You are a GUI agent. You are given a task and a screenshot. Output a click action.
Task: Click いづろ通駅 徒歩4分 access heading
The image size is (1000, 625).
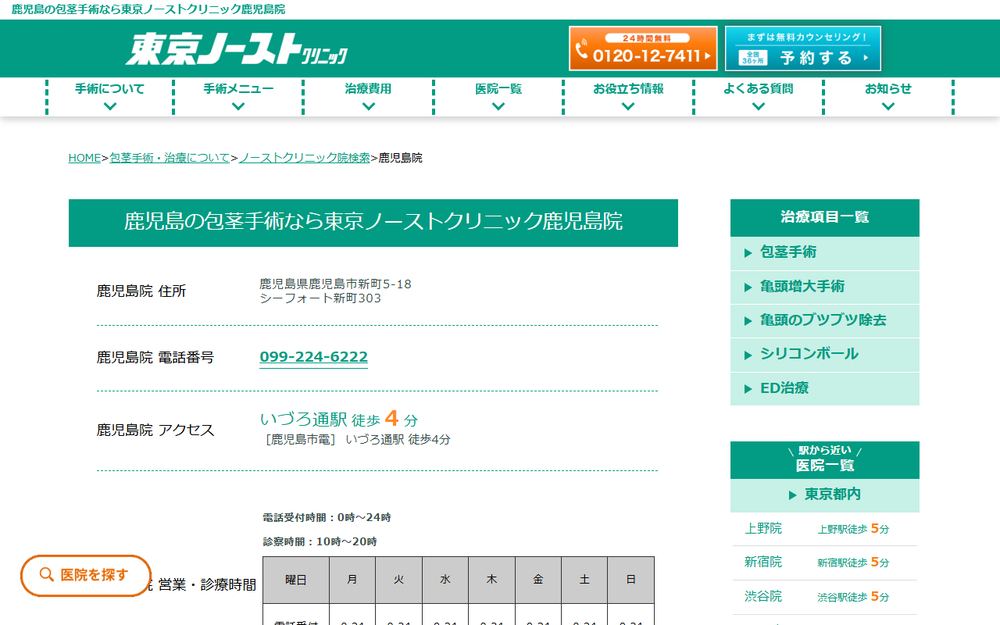pyautogui.click(x=339, y=419)
